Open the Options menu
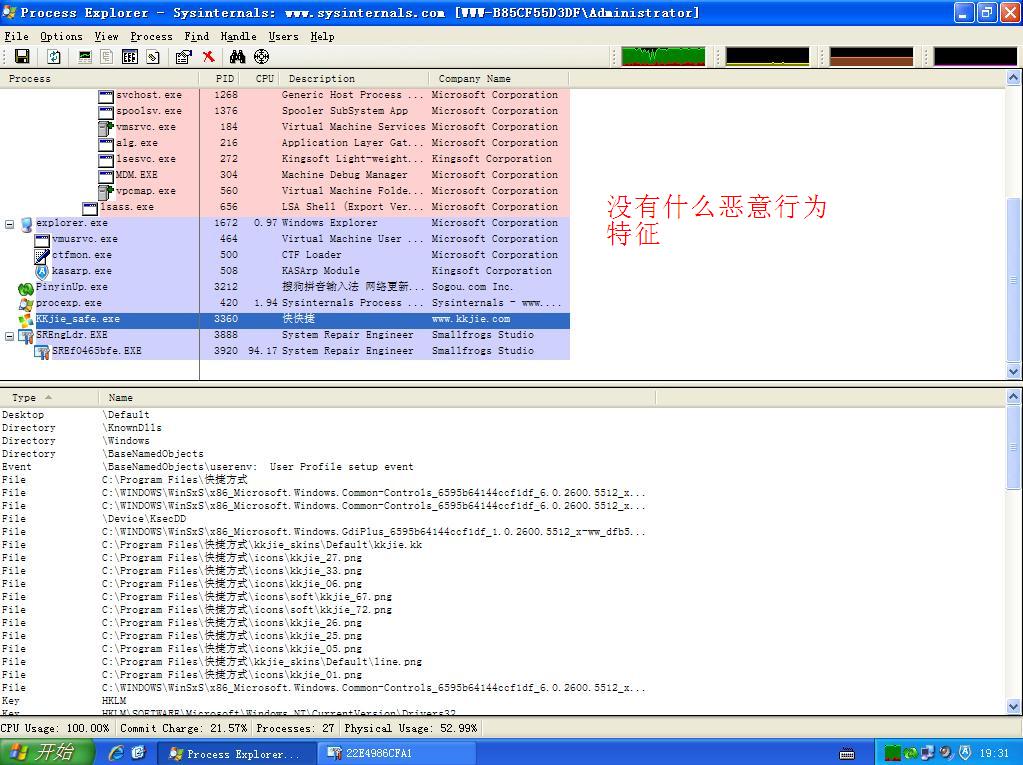 point(61,37)
